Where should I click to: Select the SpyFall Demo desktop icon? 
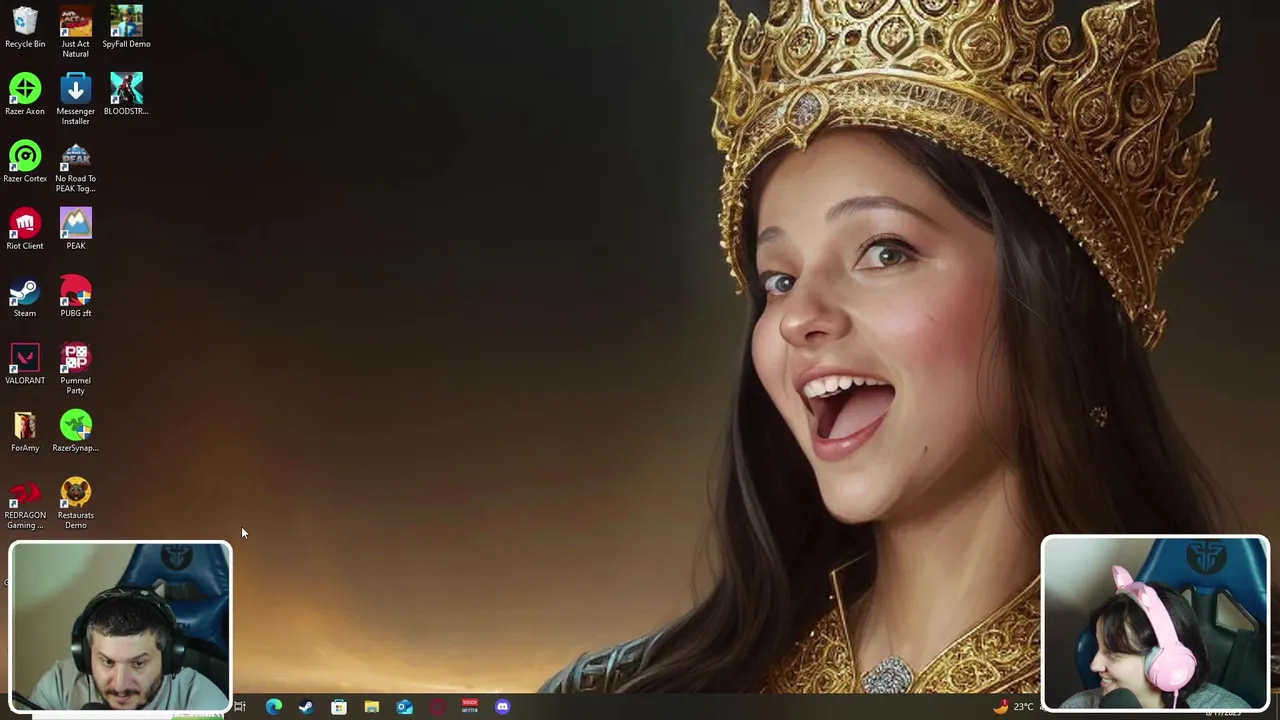(x=126, y=27)
